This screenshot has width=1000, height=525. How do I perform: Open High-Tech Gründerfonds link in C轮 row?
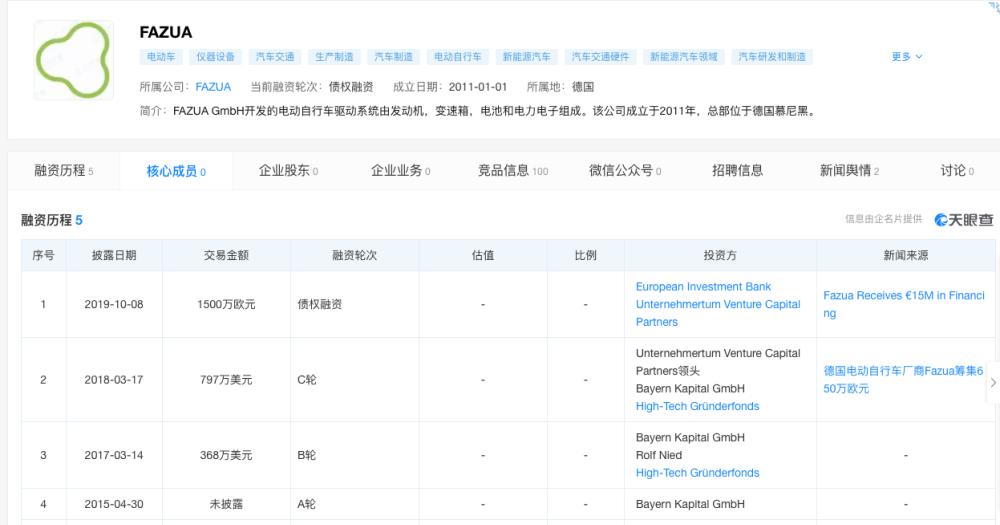pos(697,406)
